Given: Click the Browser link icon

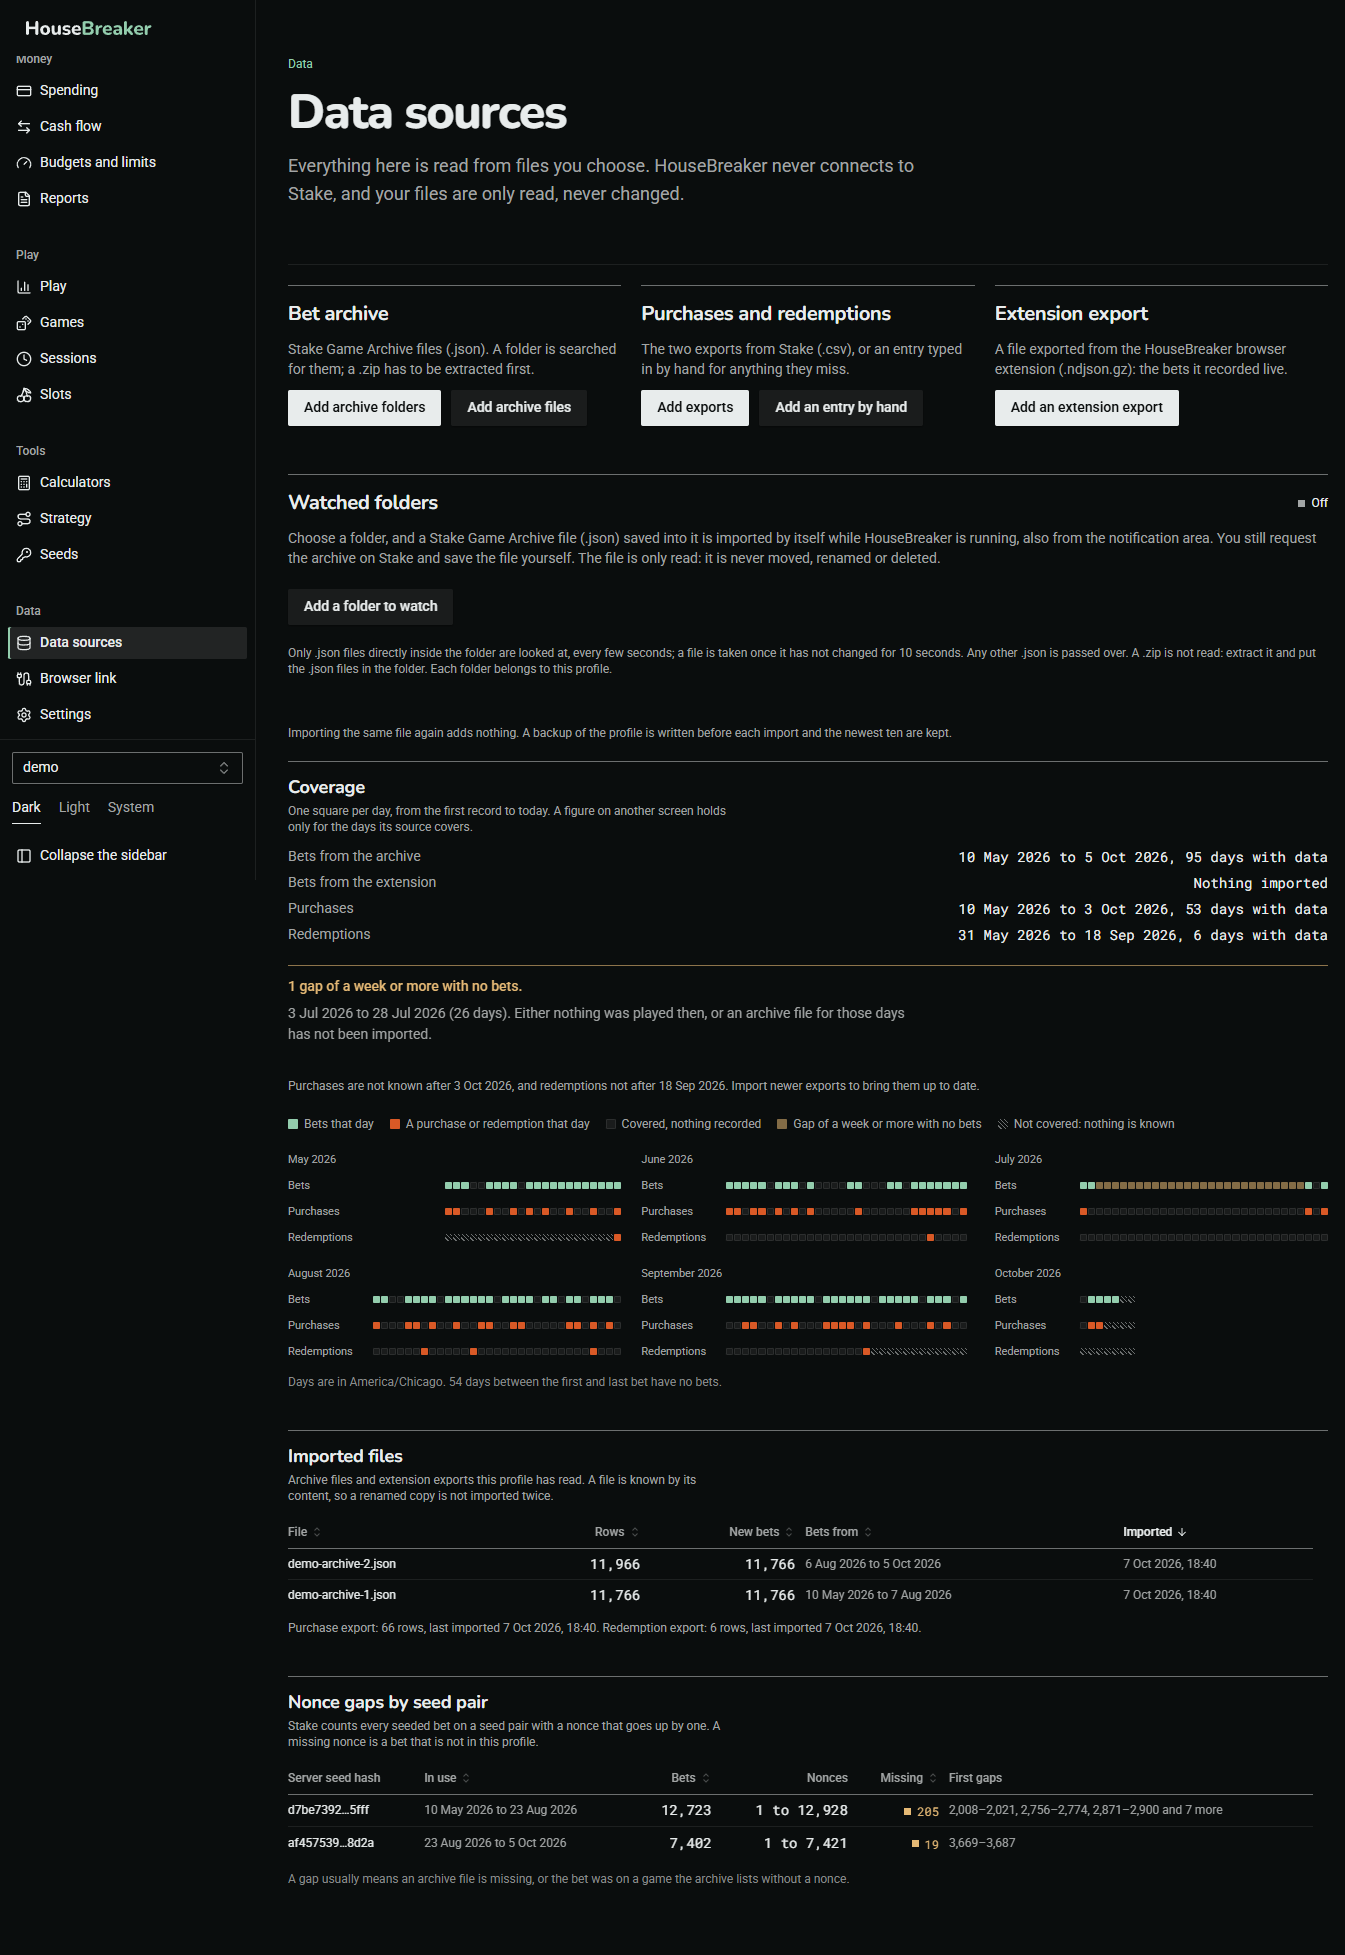Looking at the screenshot, I should 24,679.
